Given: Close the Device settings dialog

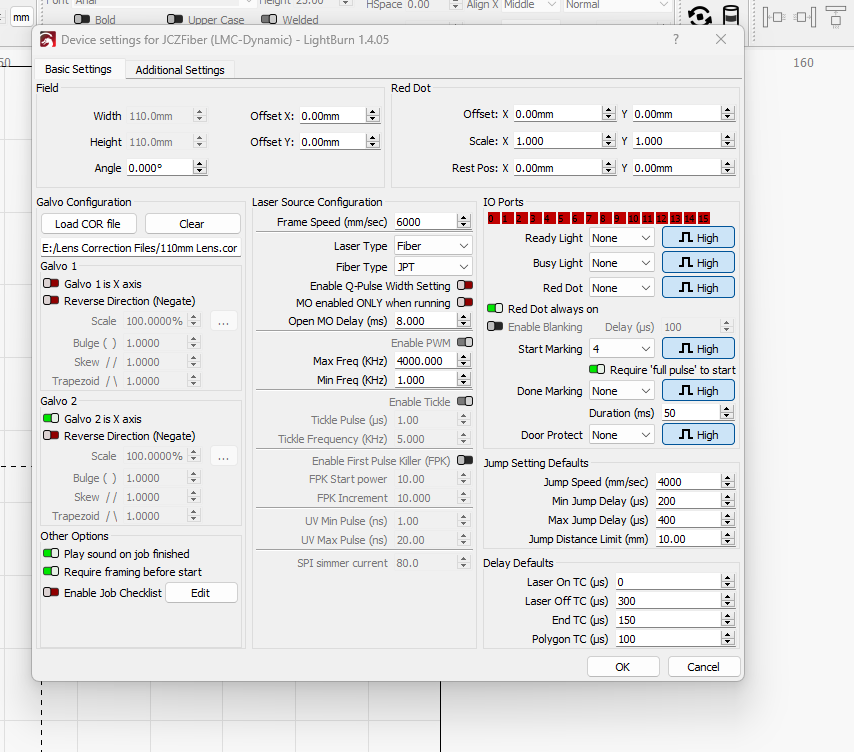Looking at the screenshot, I should pos(721,39).
